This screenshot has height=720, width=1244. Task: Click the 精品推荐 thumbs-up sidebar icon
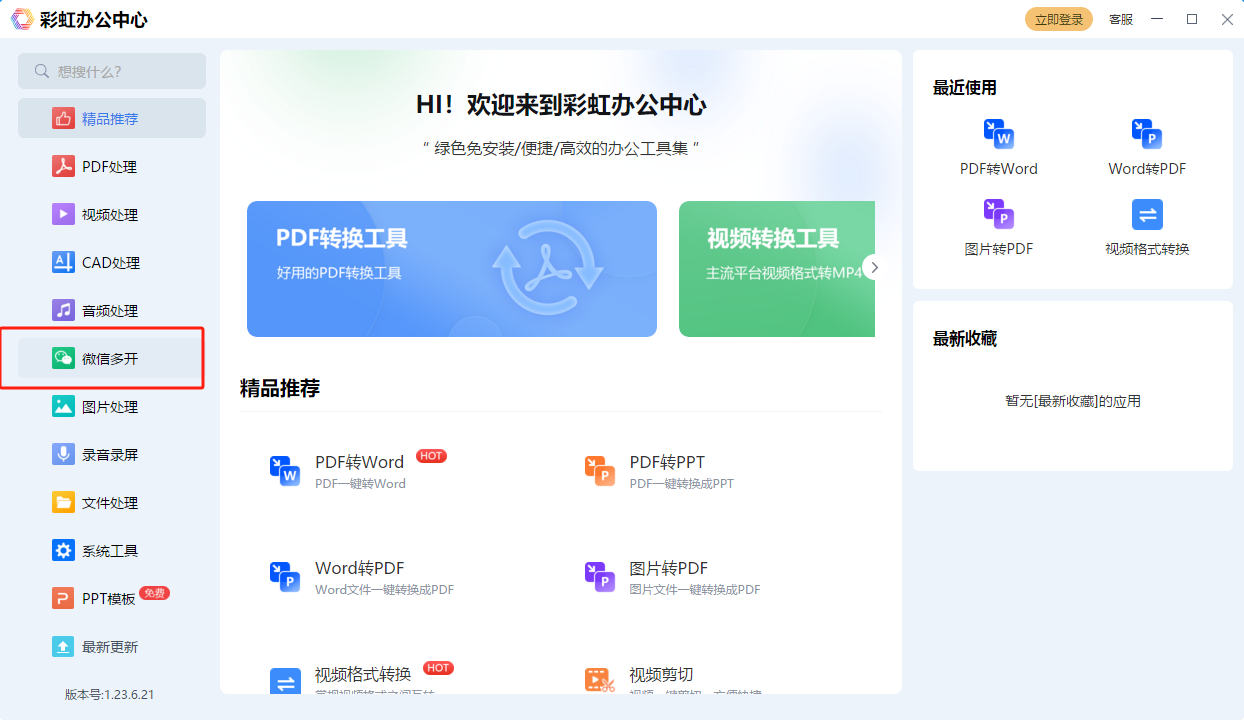tap(64, 119)
